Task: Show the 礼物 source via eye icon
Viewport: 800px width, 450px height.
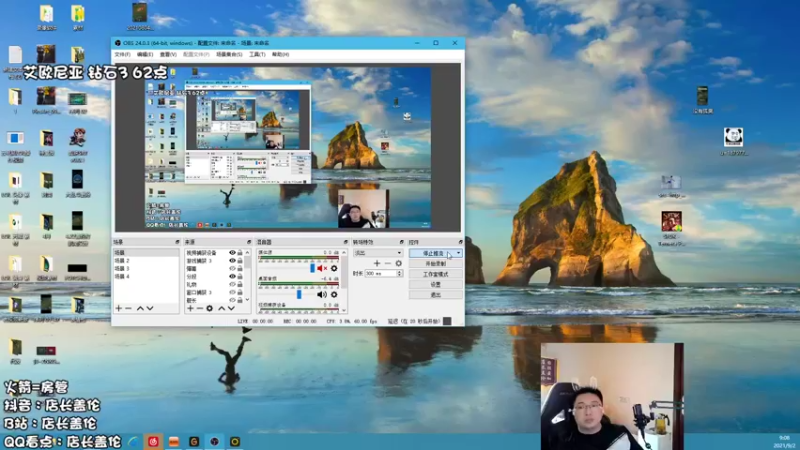Action: [232, 284]
